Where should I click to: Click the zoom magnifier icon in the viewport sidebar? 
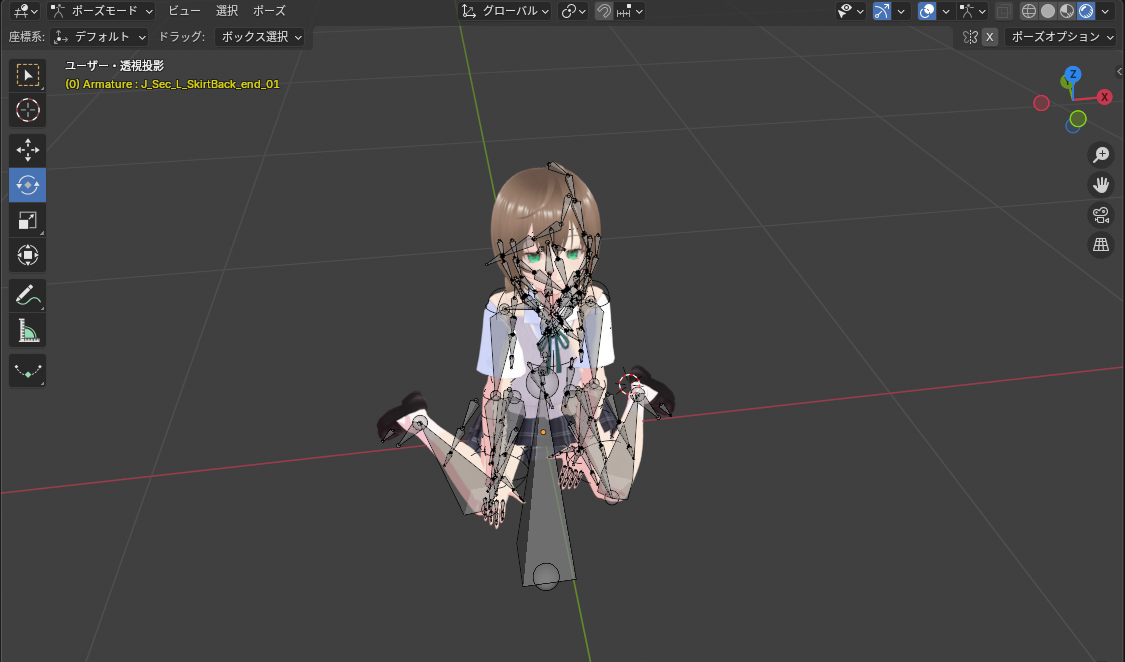pos(1101,155)
